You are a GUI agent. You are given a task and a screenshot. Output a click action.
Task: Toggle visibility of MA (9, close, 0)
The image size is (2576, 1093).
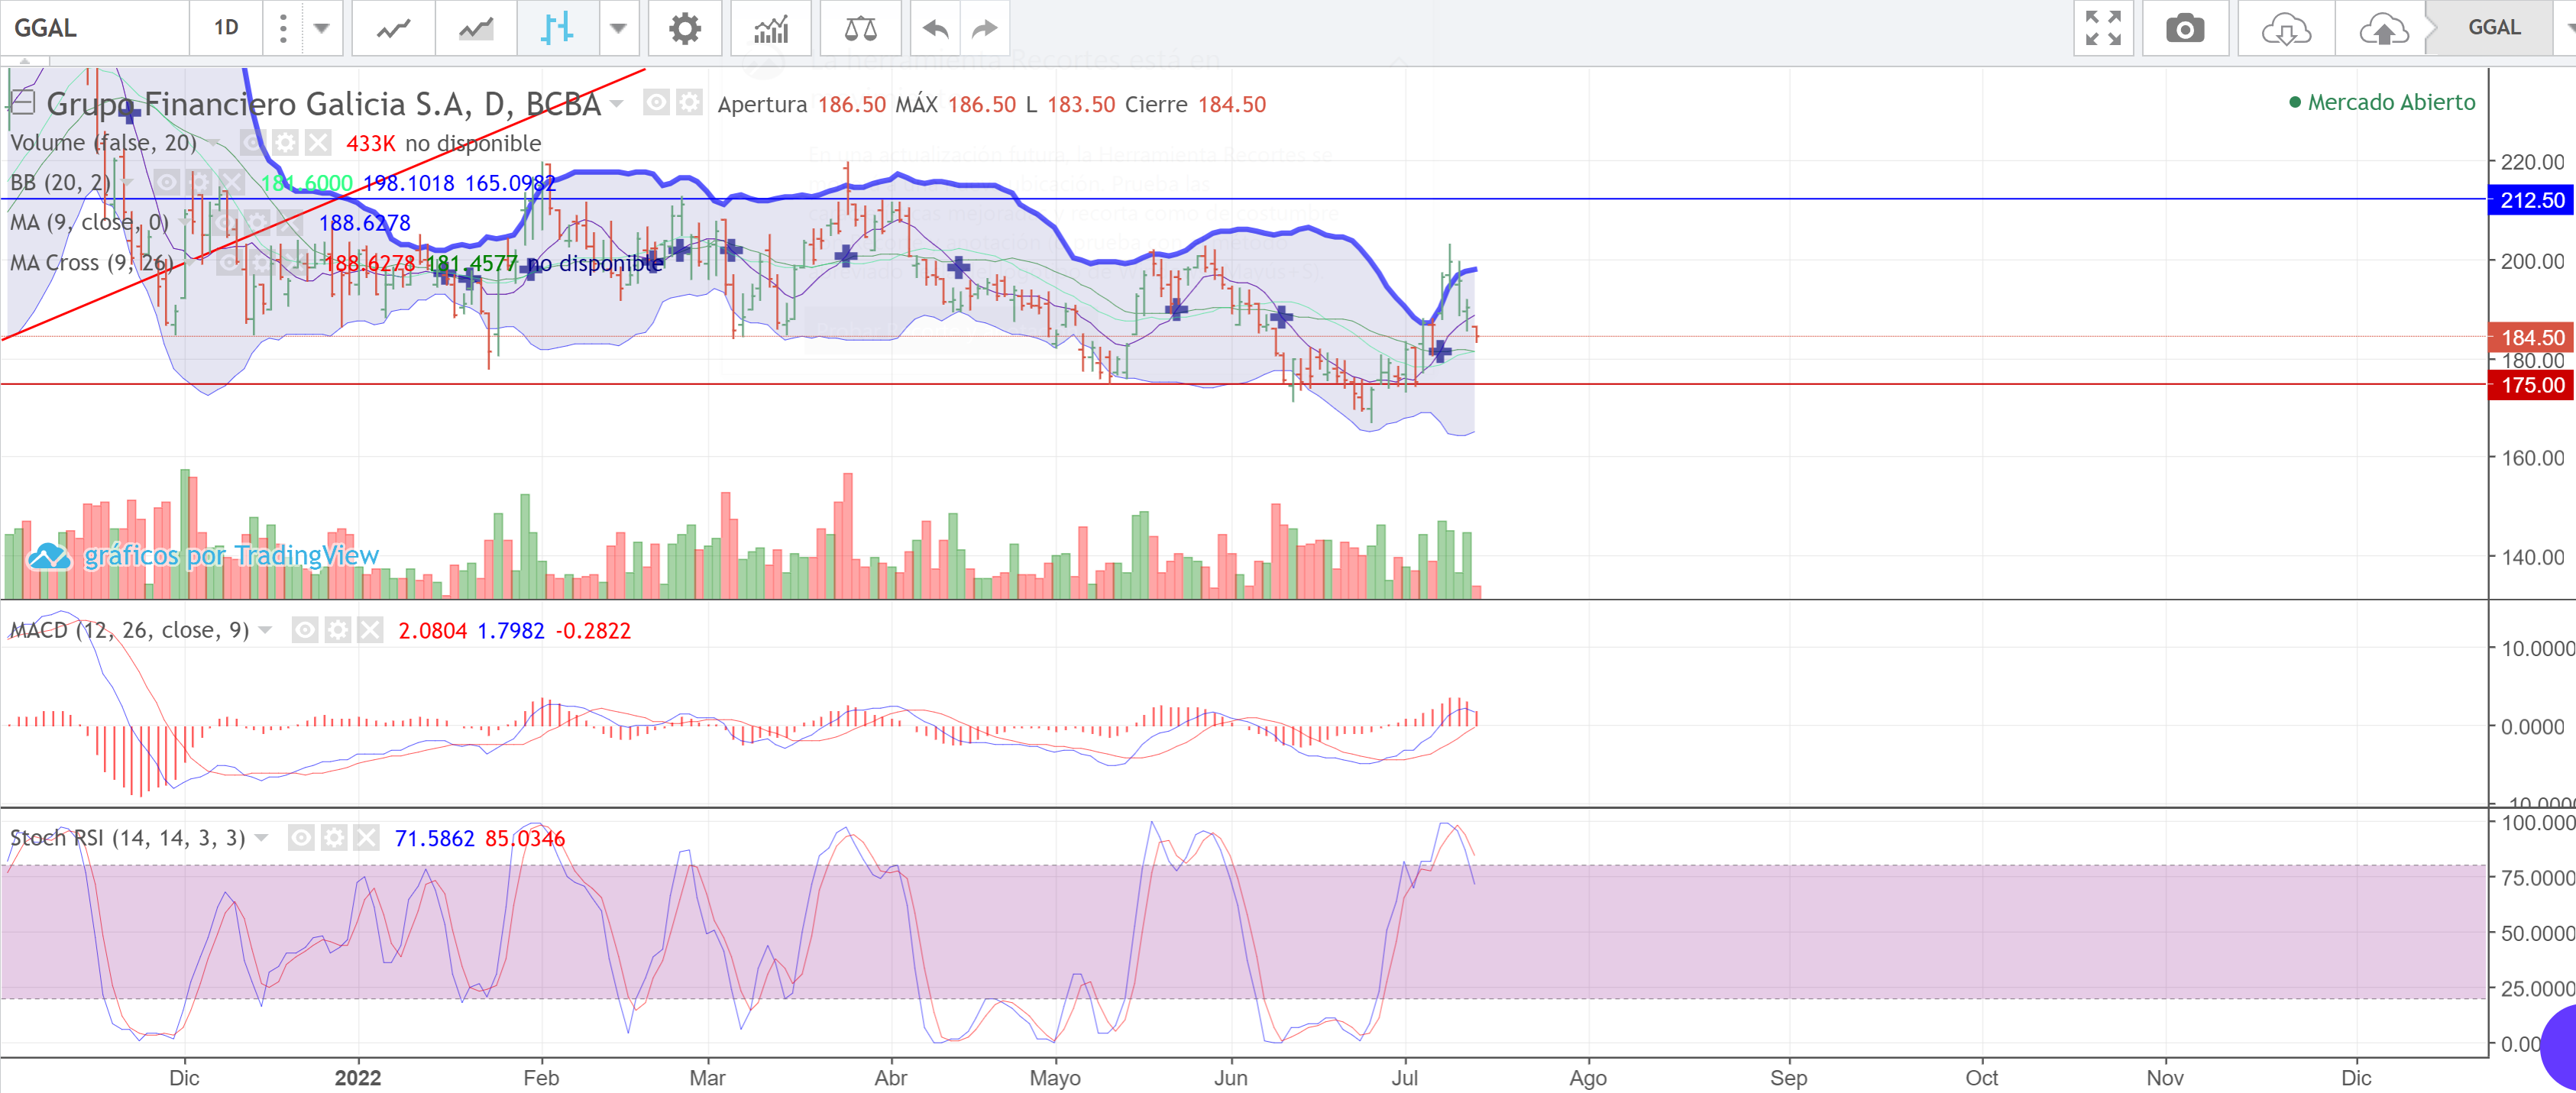[x=224, y=222]
